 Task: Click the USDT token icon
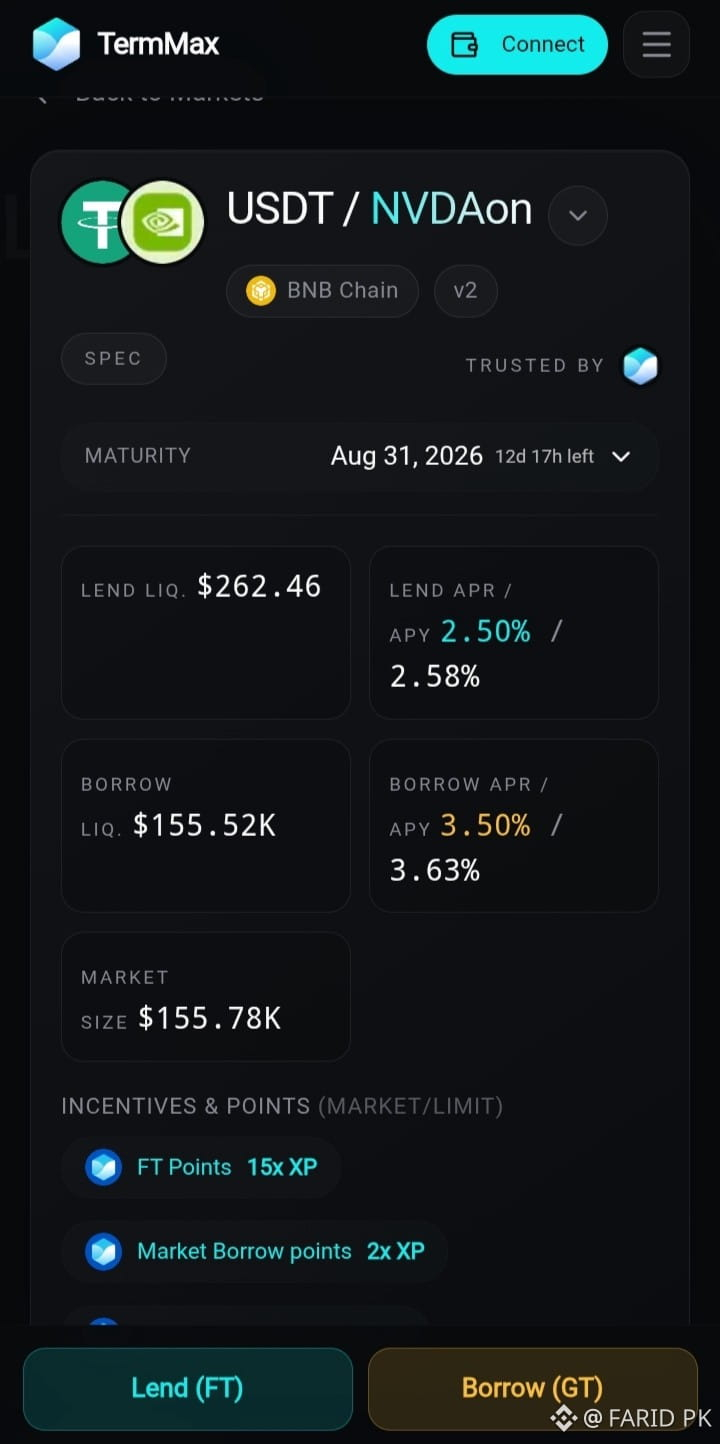point(97,222)
